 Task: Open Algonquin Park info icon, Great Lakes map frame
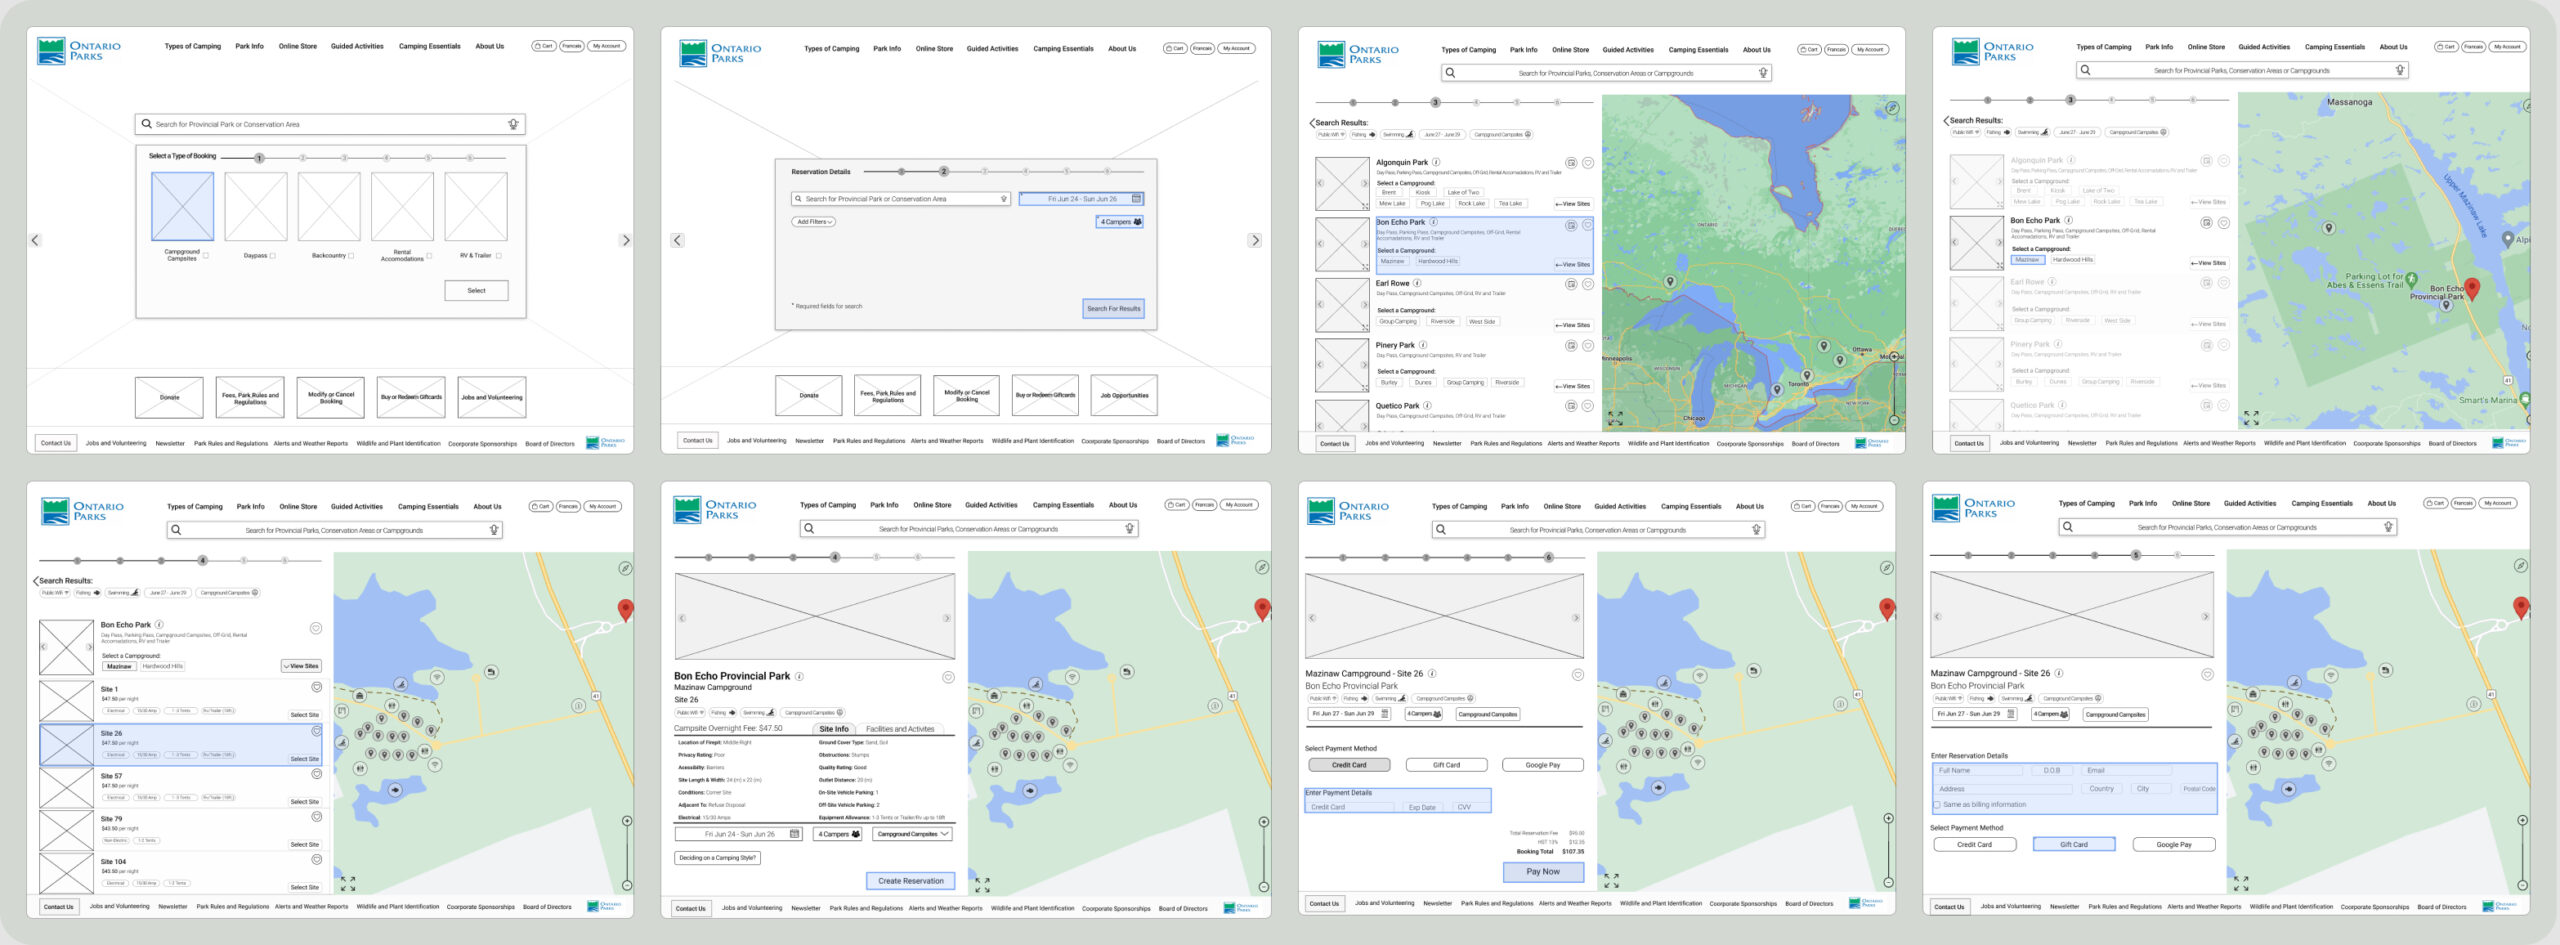click(1436, 162)
